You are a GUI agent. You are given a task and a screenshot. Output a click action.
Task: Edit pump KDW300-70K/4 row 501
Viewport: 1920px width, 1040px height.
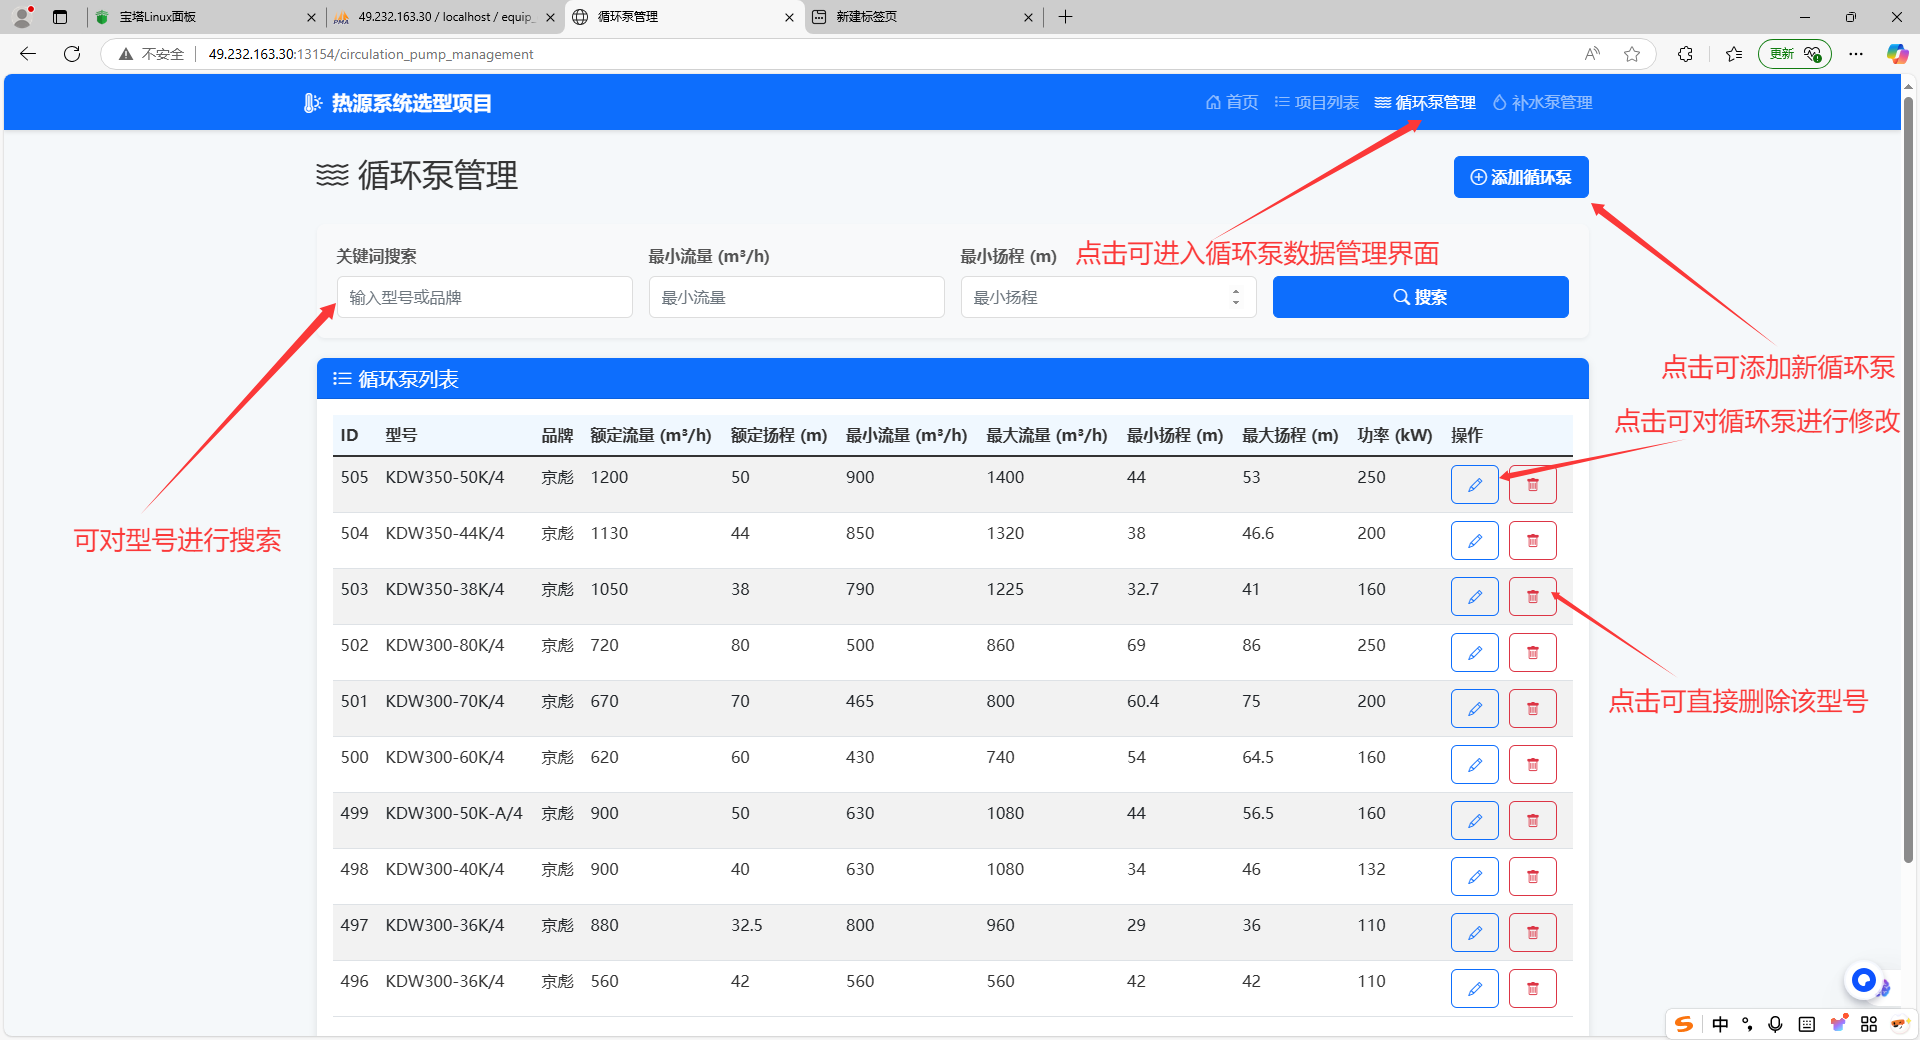(1474, 709)
